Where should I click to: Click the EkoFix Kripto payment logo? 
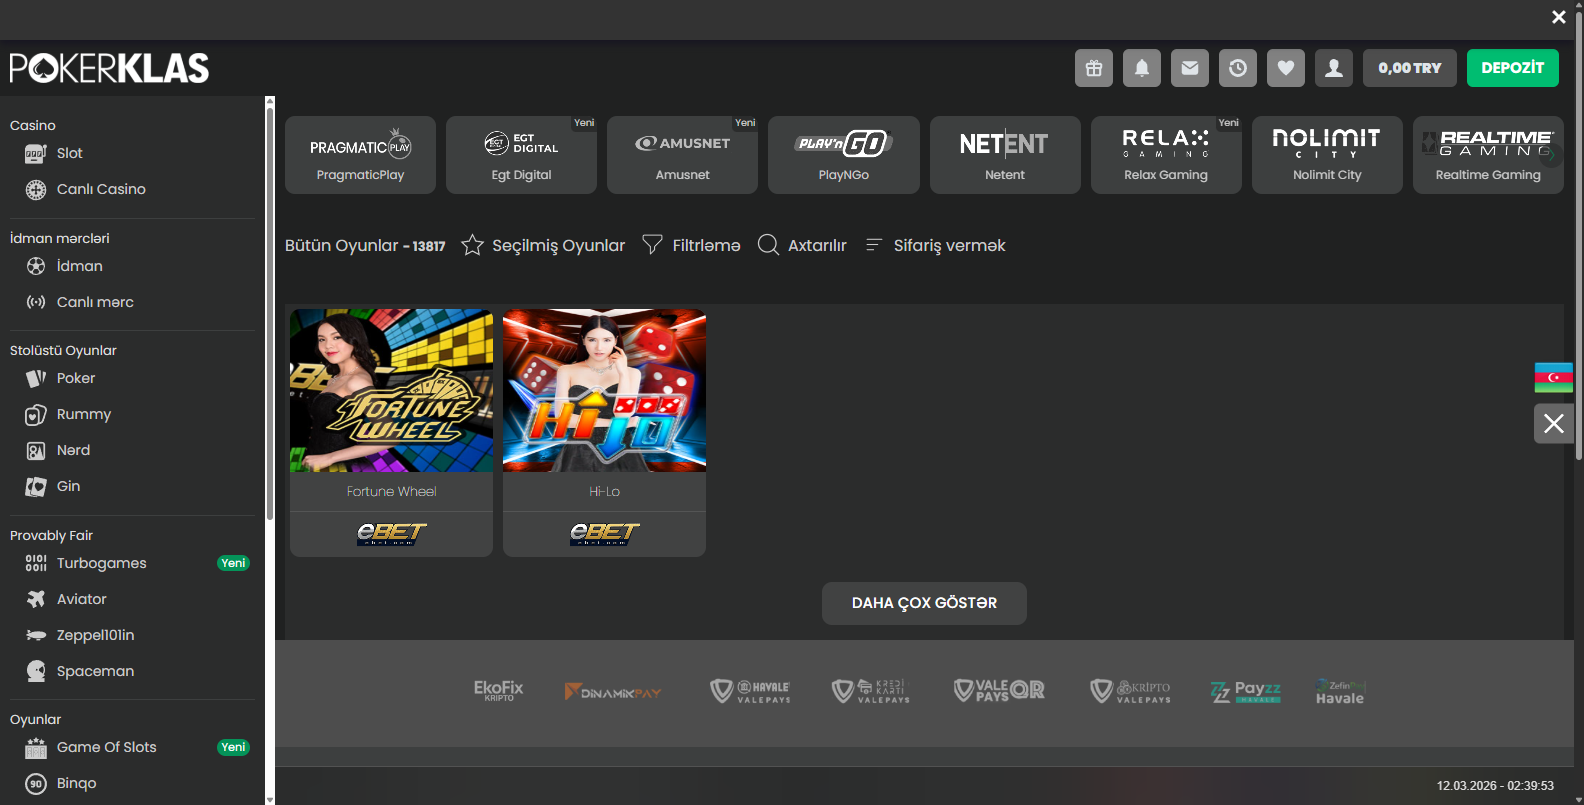click(498, 691)
